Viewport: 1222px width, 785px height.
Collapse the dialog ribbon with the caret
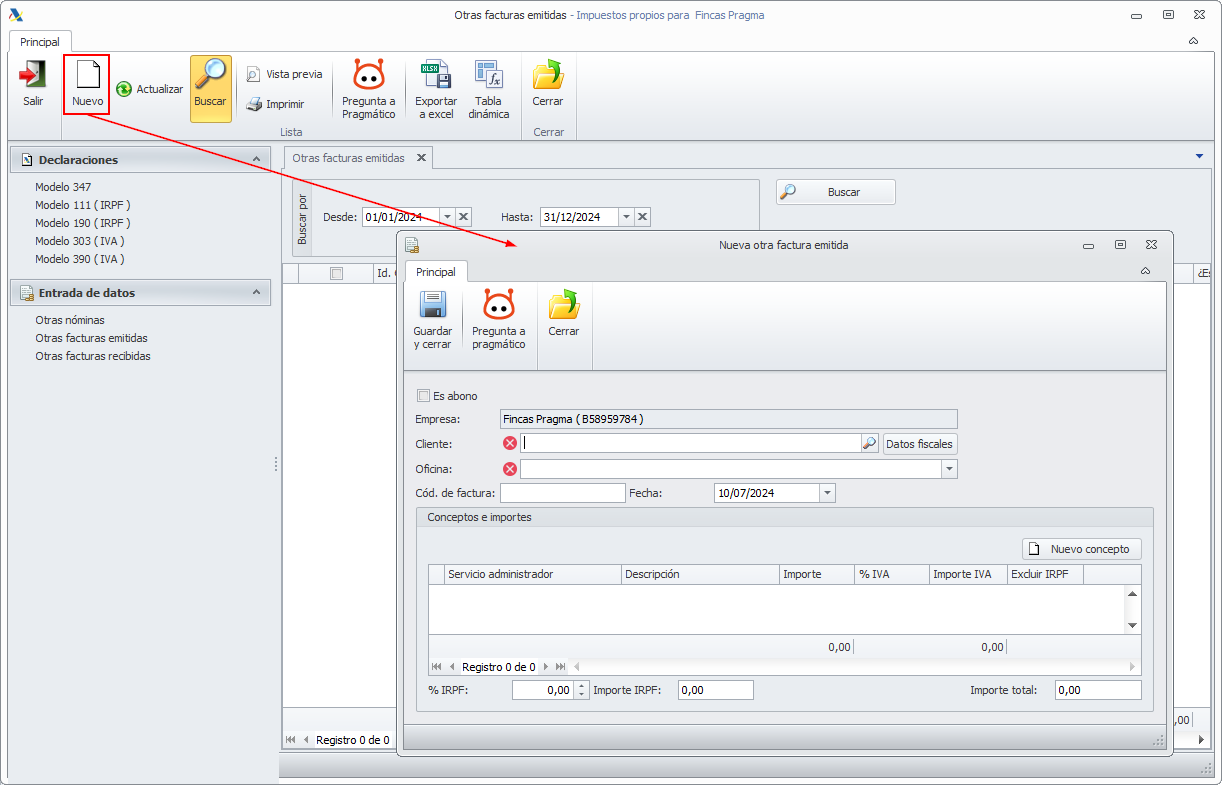[x=1145, y=271]
